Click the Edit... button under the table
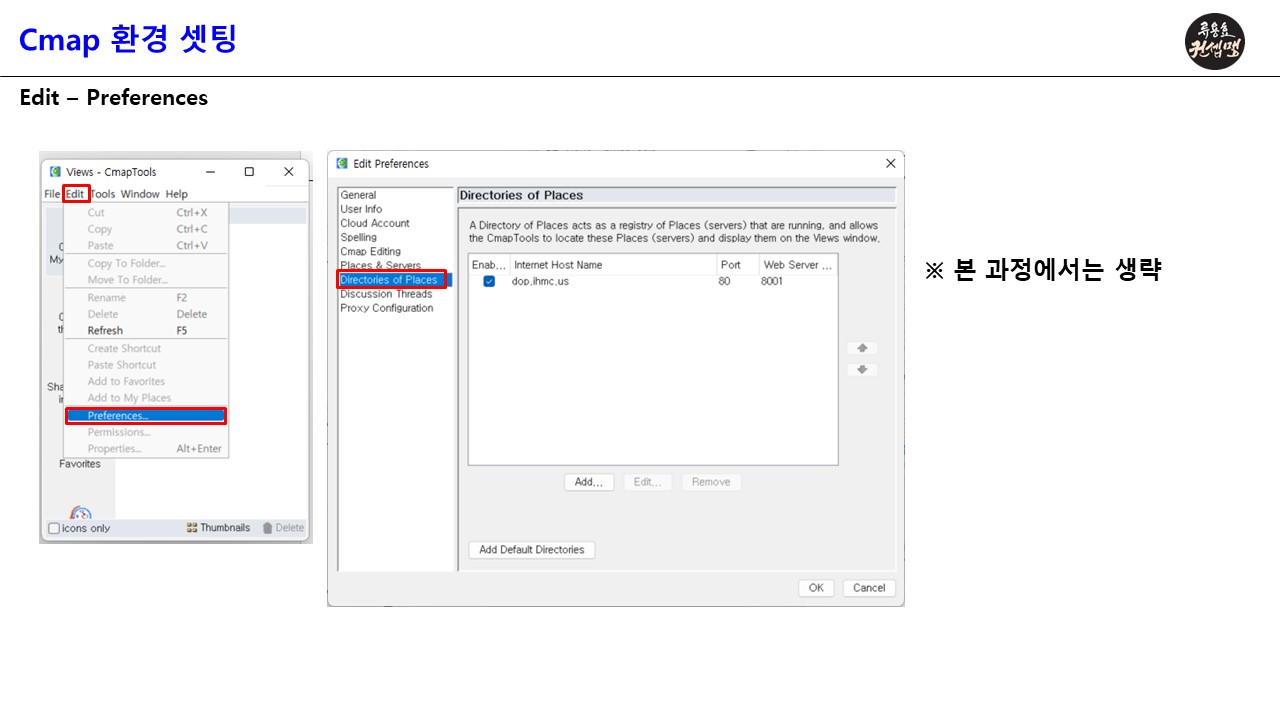Screen dimensions: 1280x720 (648, 482)
